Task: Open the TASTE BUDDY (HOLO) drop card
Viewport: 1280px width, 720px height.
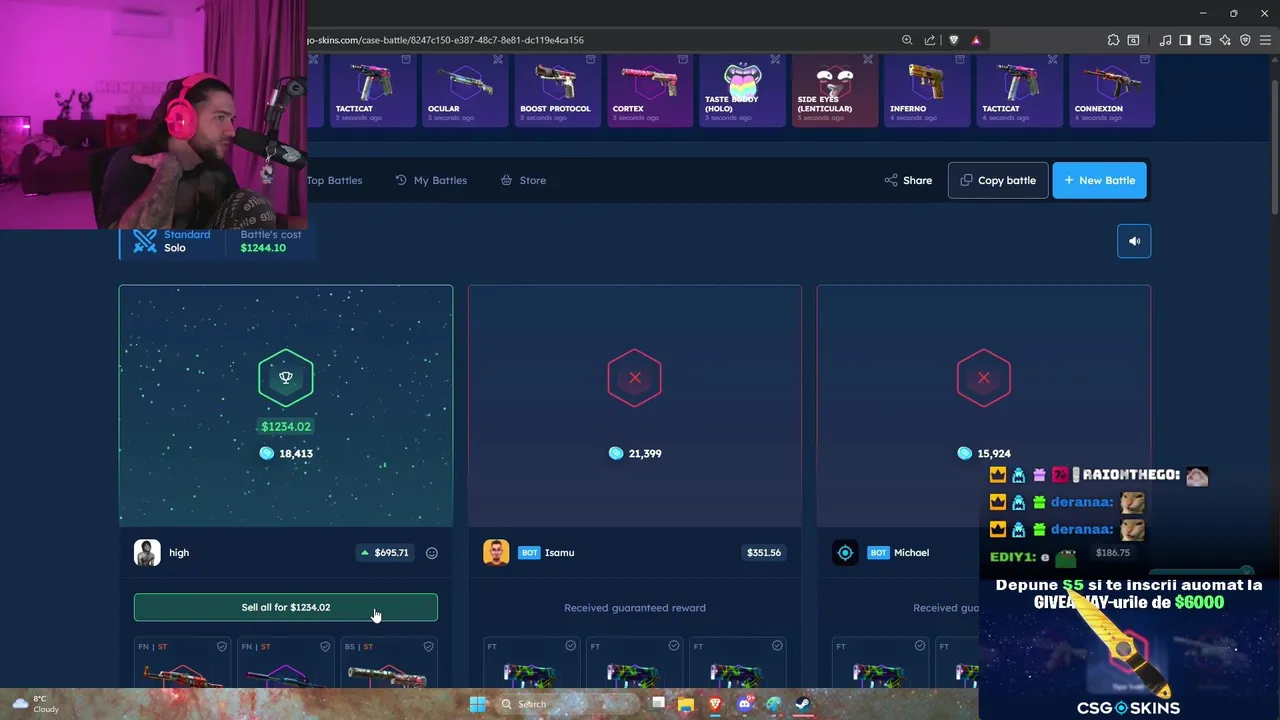Action: pyautogui.click(x=741, y=91)
